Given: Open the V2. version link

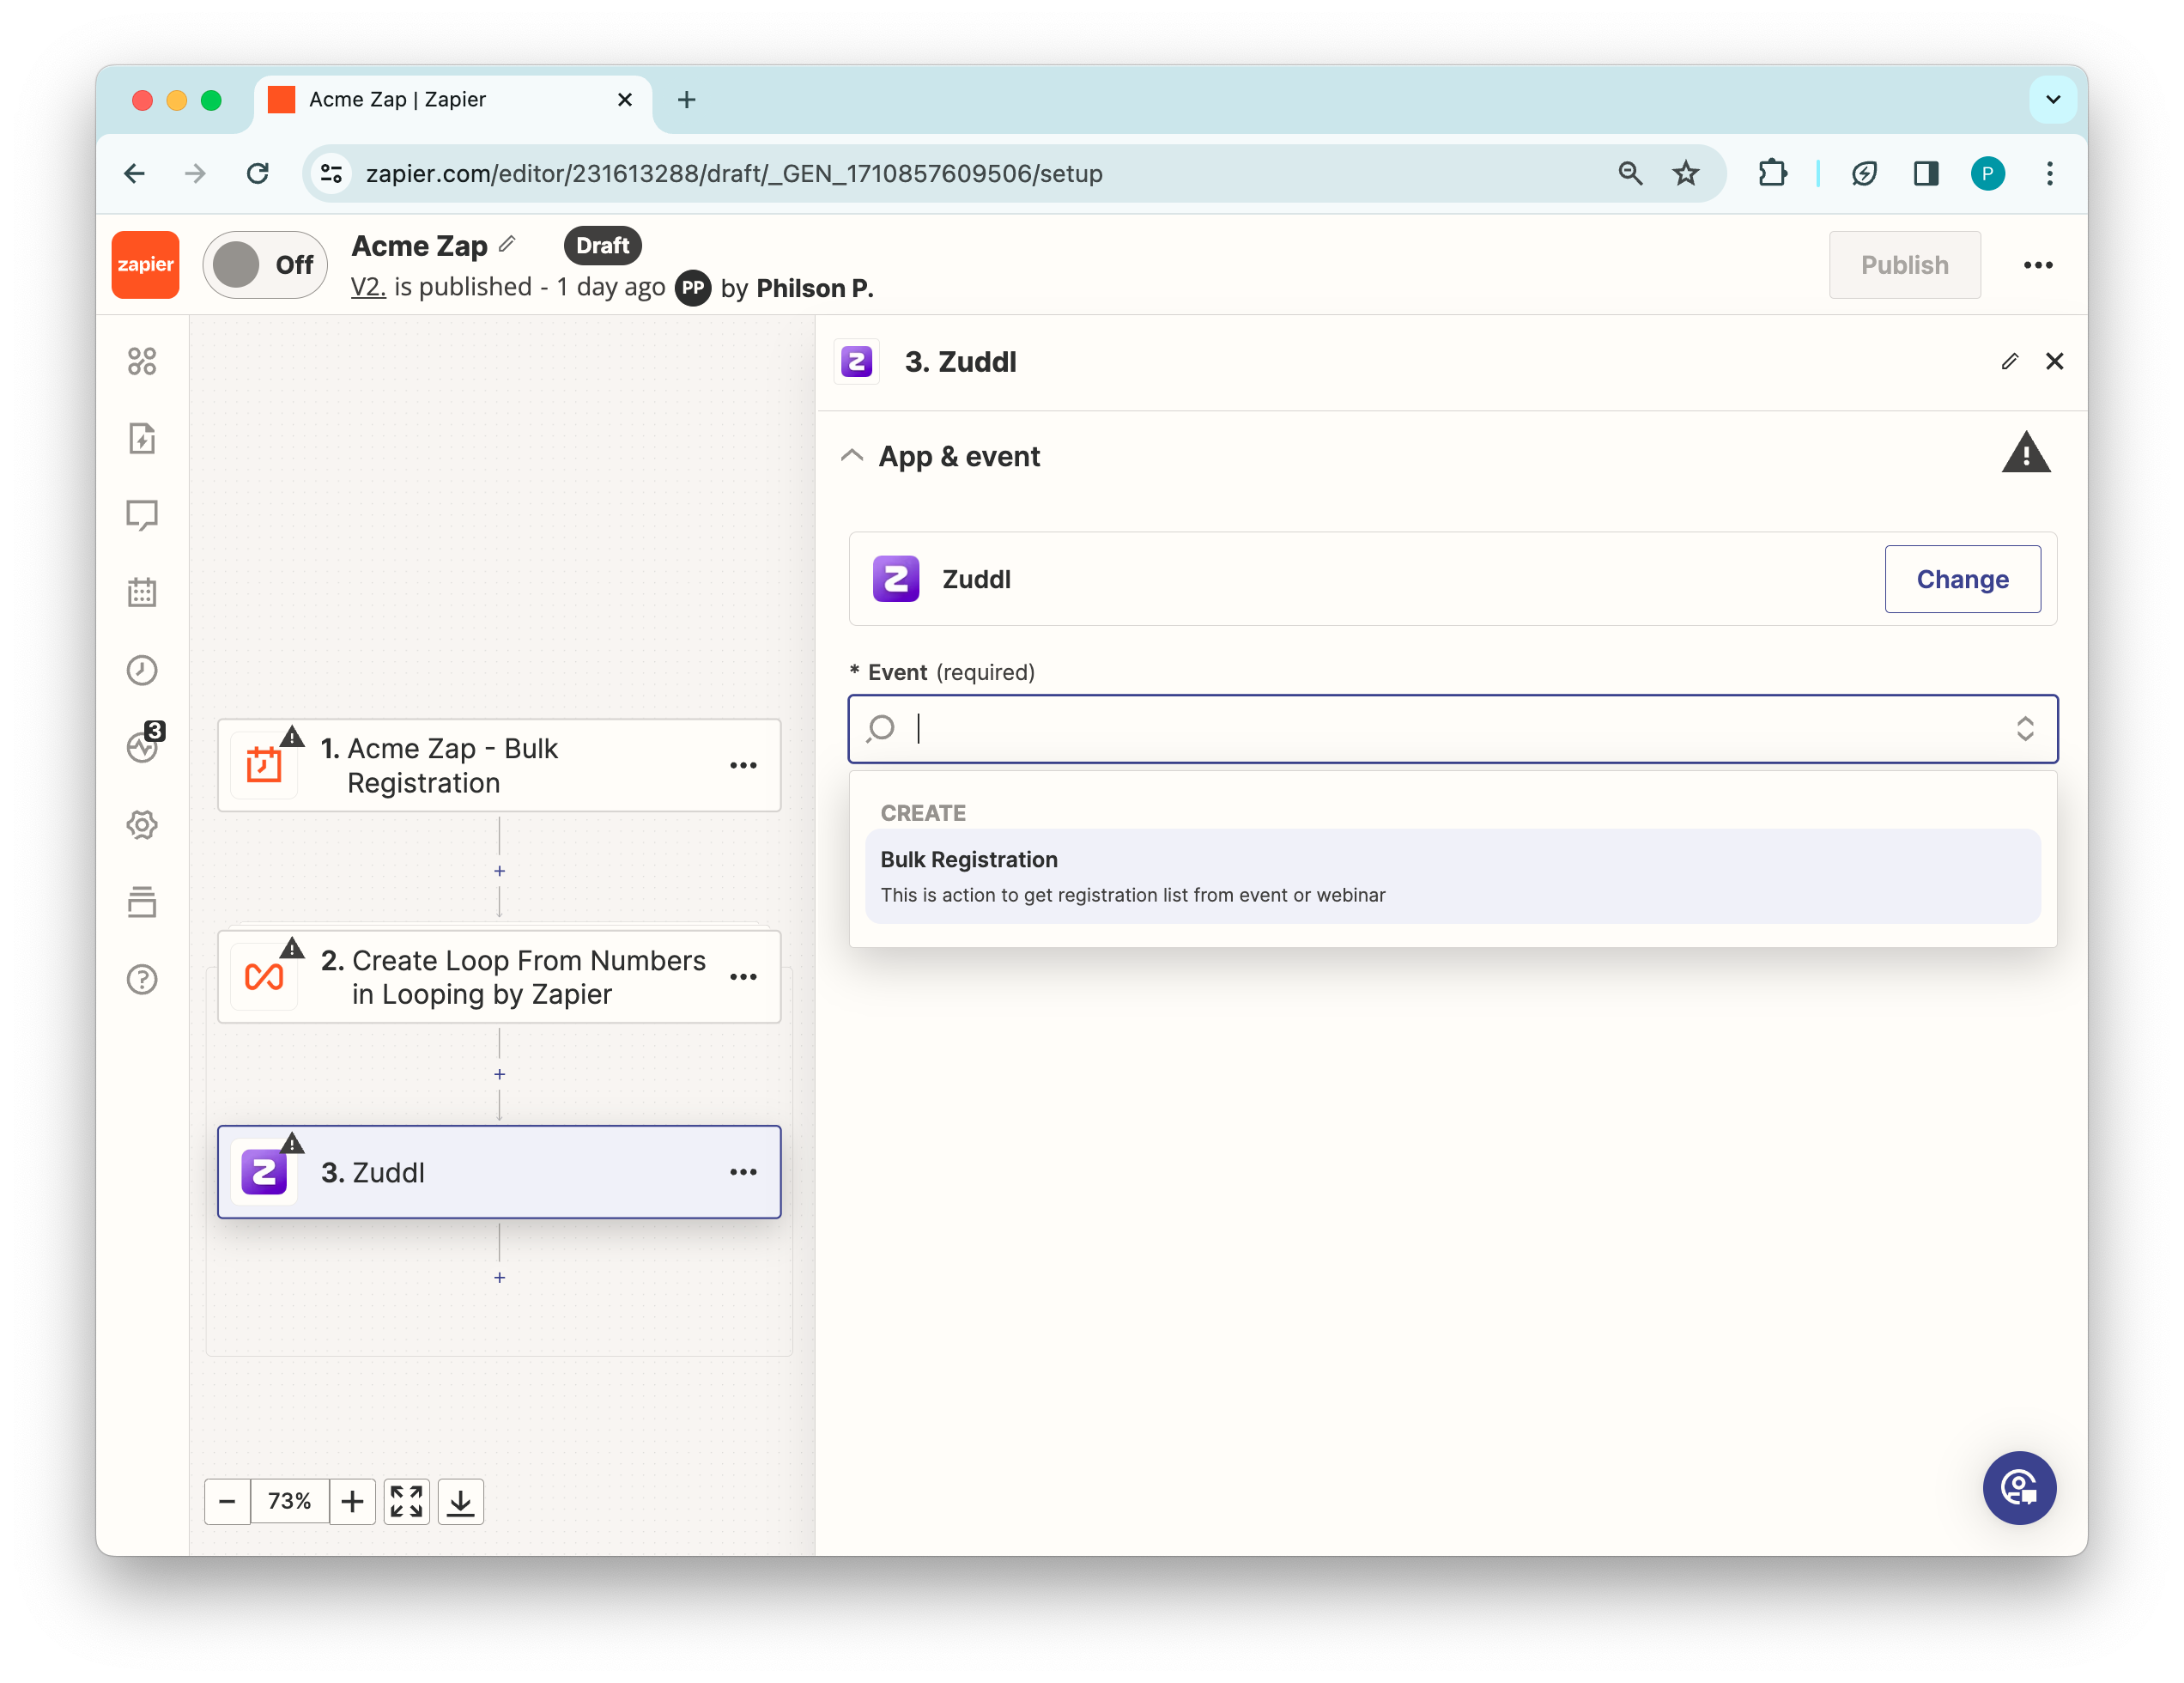Looking at the screenshot, I should point(368,288).
